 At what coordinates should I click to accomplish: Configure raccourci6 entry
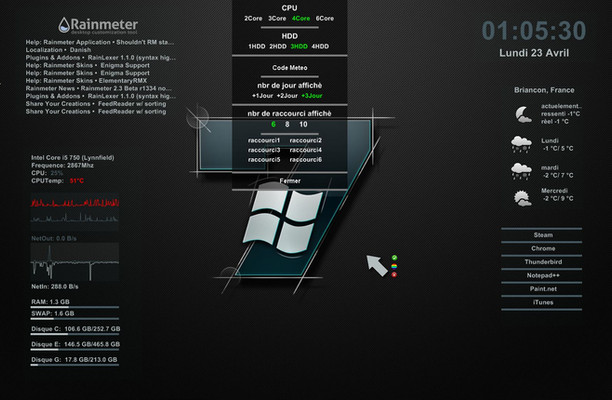click(306, 160)
